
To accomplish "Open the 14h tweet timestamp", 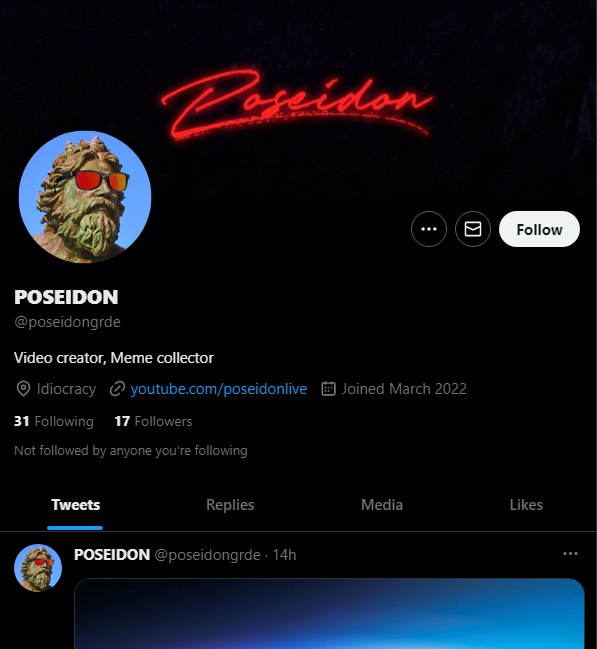I will pos(284,555).
